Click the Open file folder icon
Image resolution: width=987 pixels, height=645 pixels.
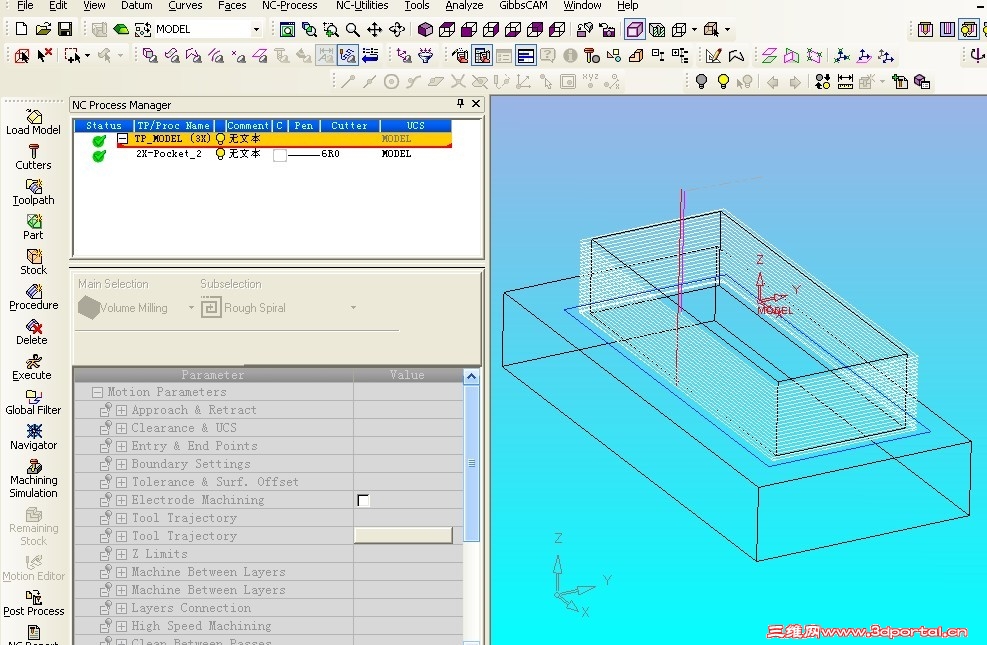pos(43,29)
